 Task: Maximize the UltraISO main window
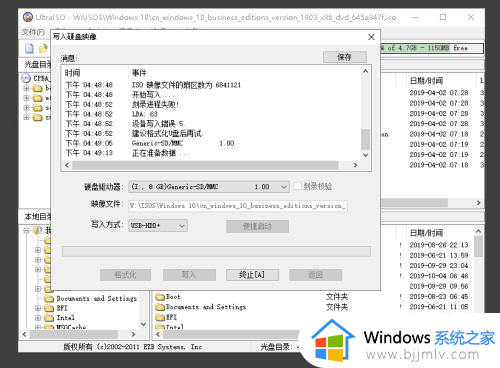[443, 17]
